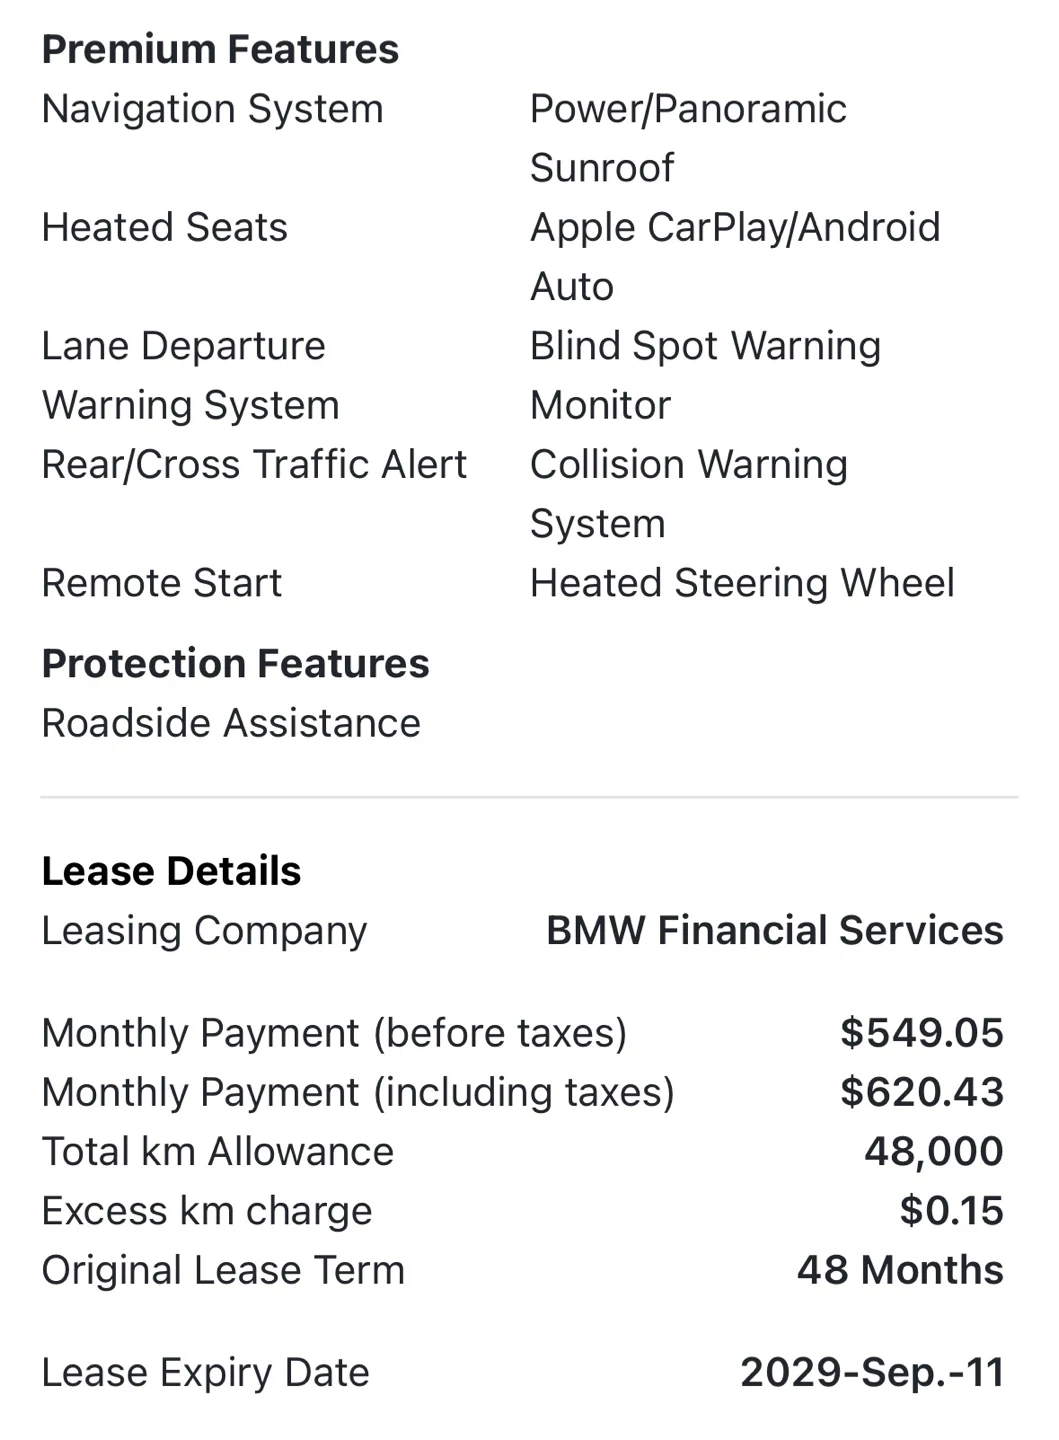Select the Collision Warning System item
Viewport: 1059px width, 1440px height.
coord(688,493)
